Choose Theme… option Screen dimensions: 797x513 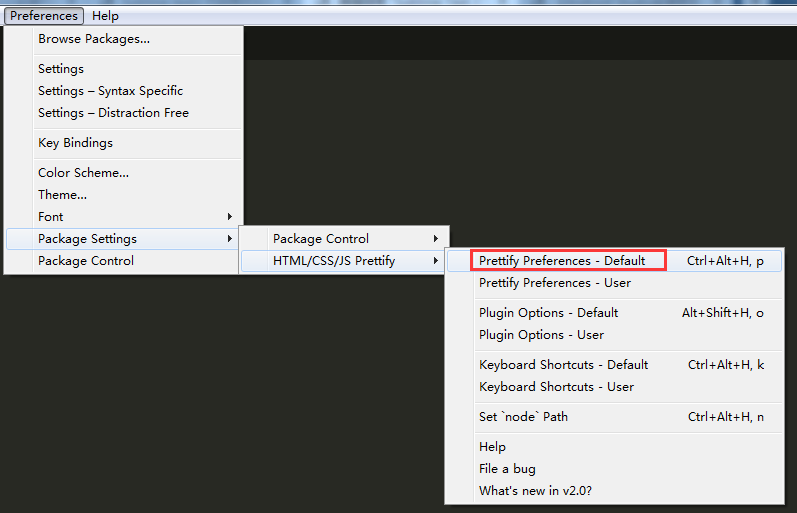point(124,195)
